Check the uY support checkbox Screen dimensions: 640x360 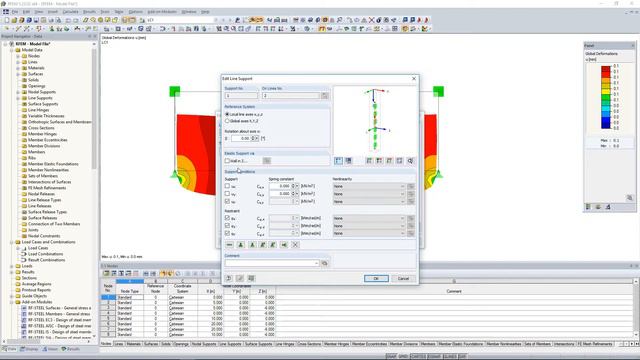pyautogui.click(x=227, y=194)
